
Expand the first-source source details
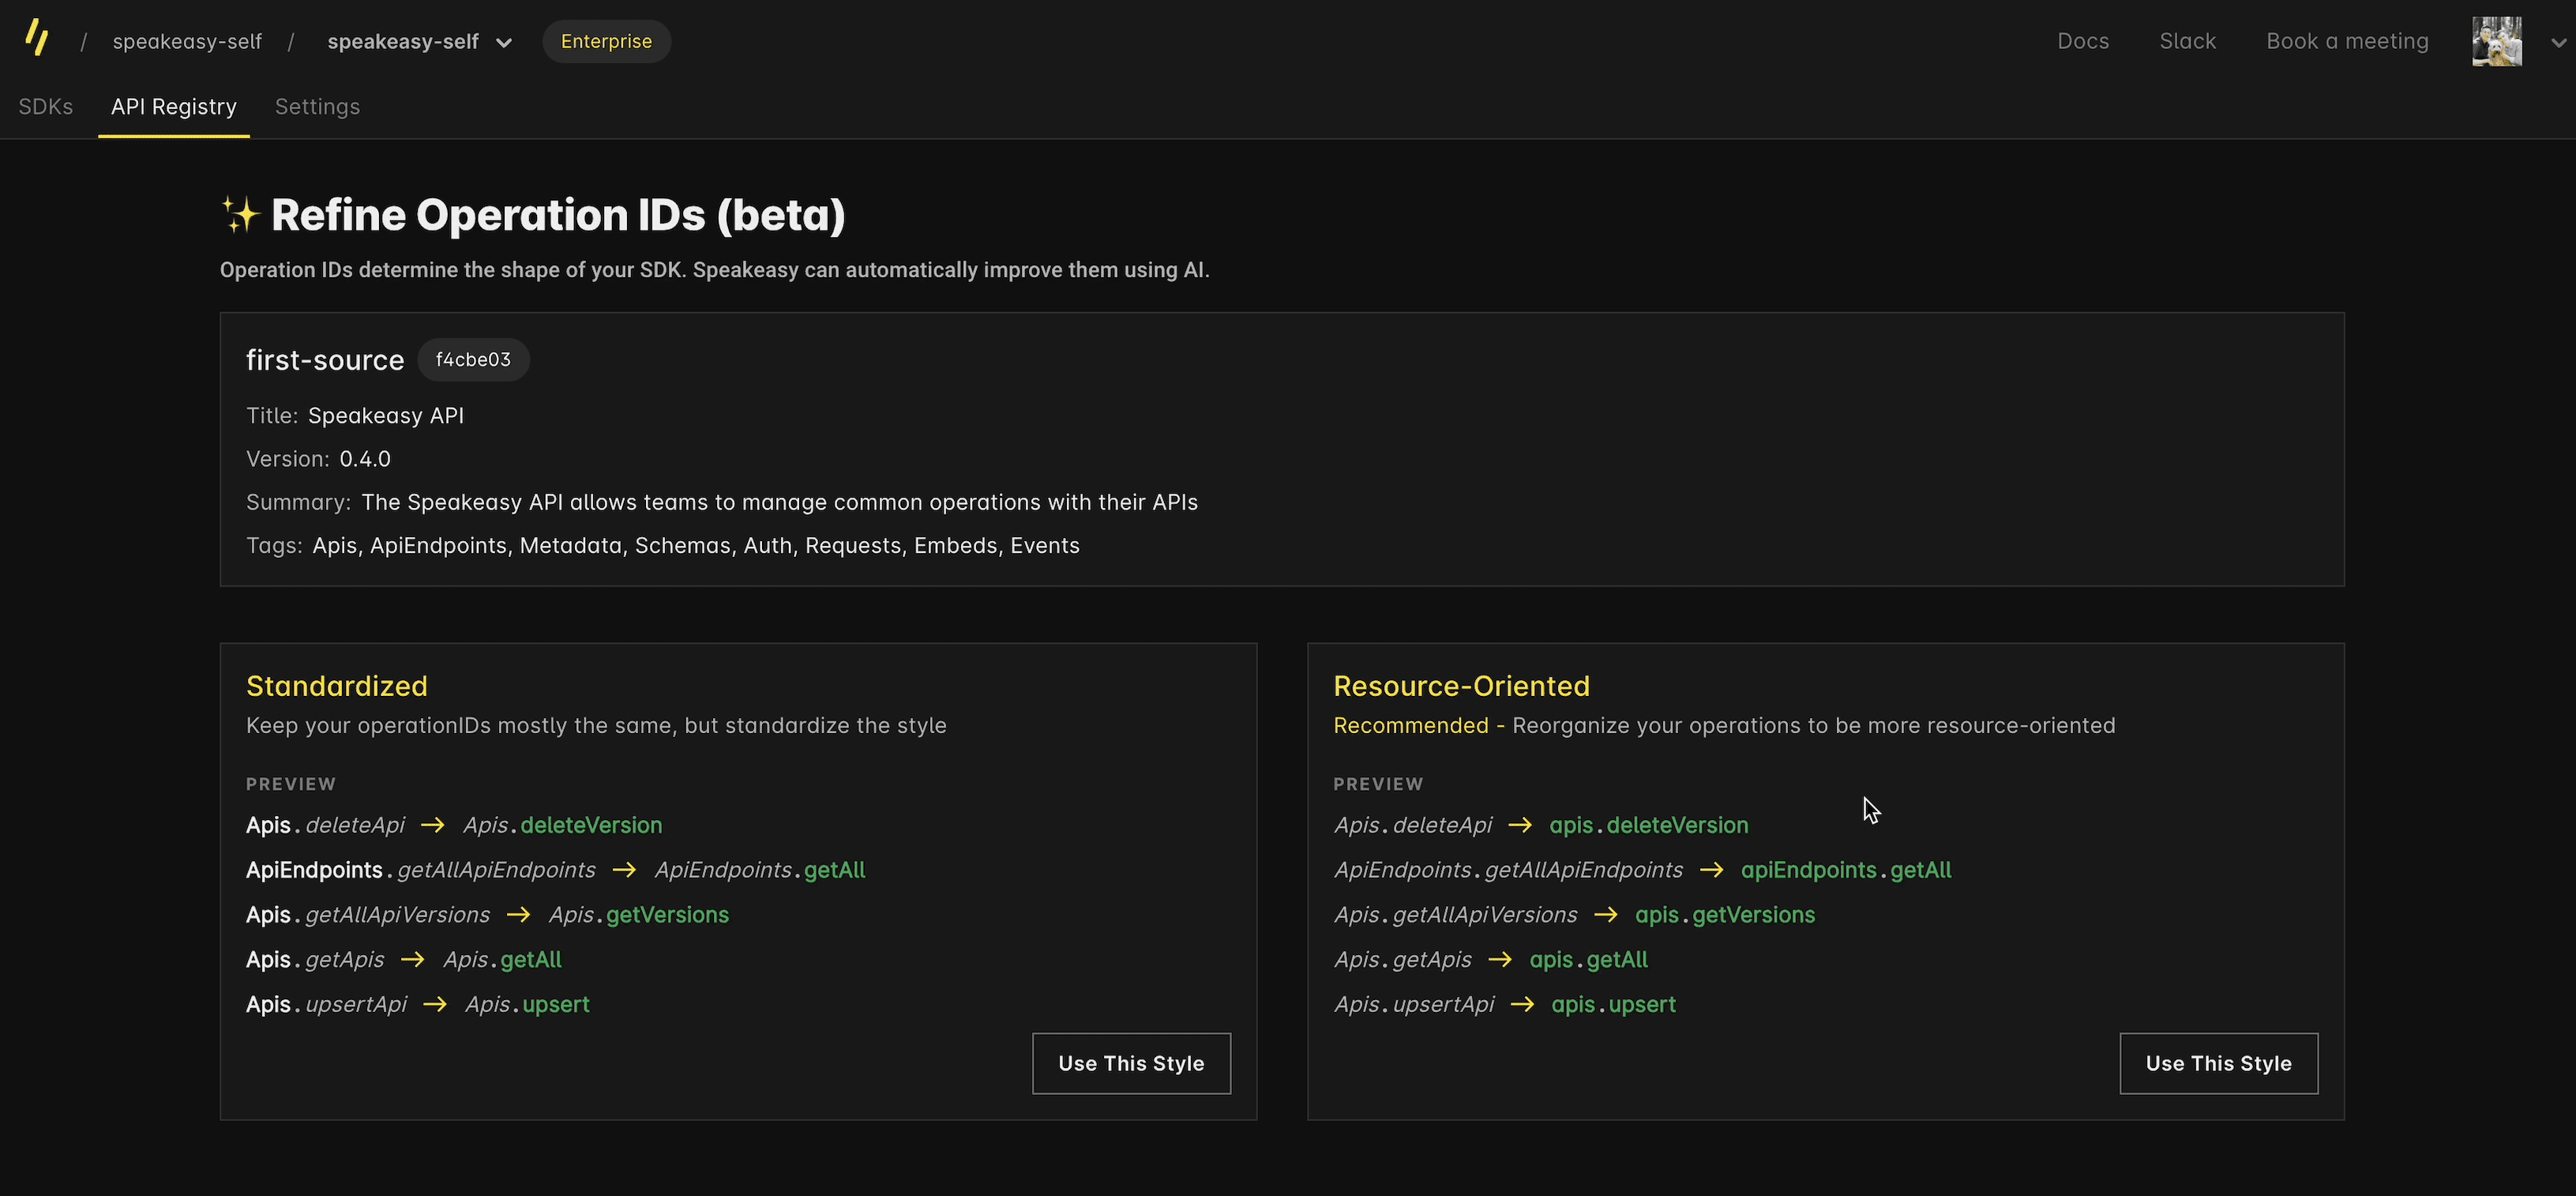click(x=325, y=358)
